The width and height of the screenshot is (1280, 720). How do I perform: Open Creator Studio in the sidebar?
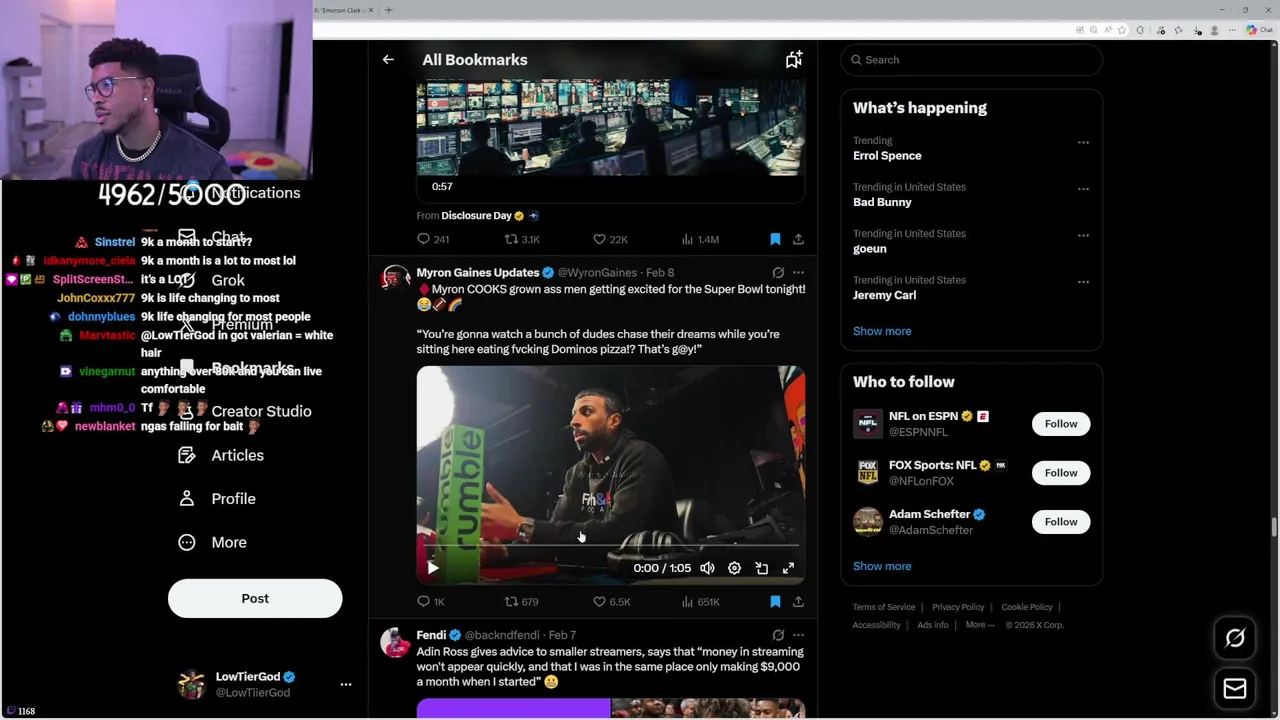(x=244, y=411)
